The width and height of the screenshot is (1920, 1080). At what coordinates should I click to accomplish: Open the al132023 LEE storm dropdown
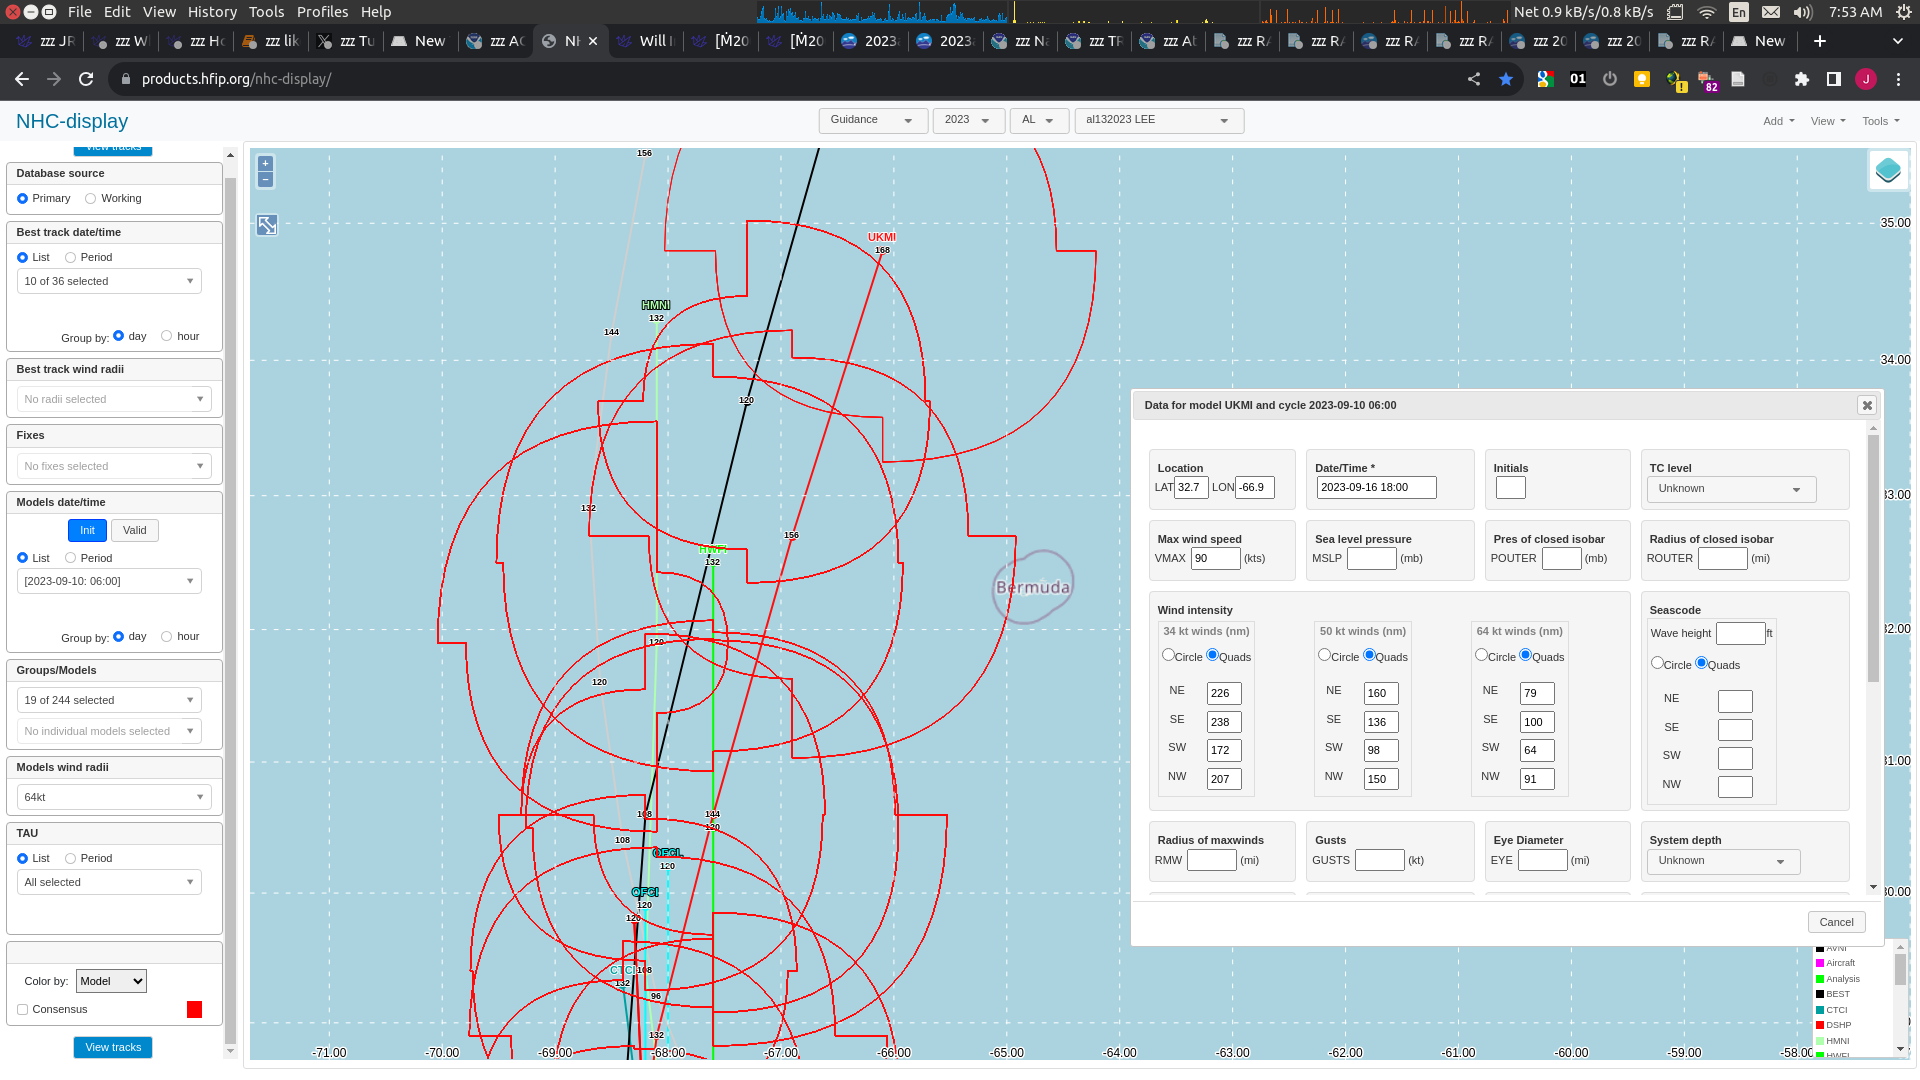point(1159,120)
